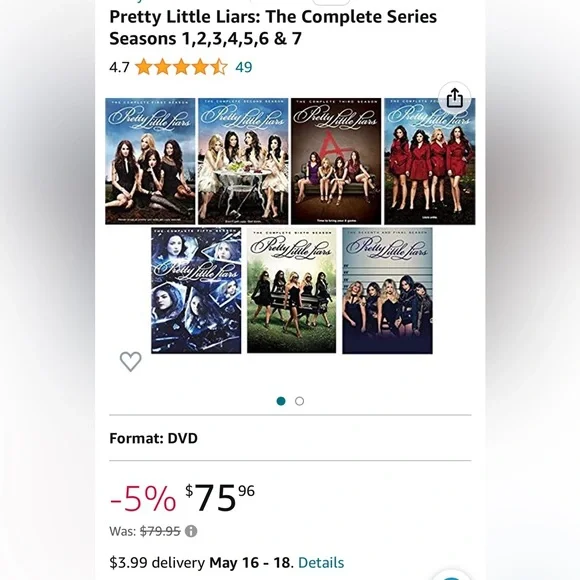The image size is (580, 580).
Task: Select the first image carousel dot
Action: tap(281, 401)
